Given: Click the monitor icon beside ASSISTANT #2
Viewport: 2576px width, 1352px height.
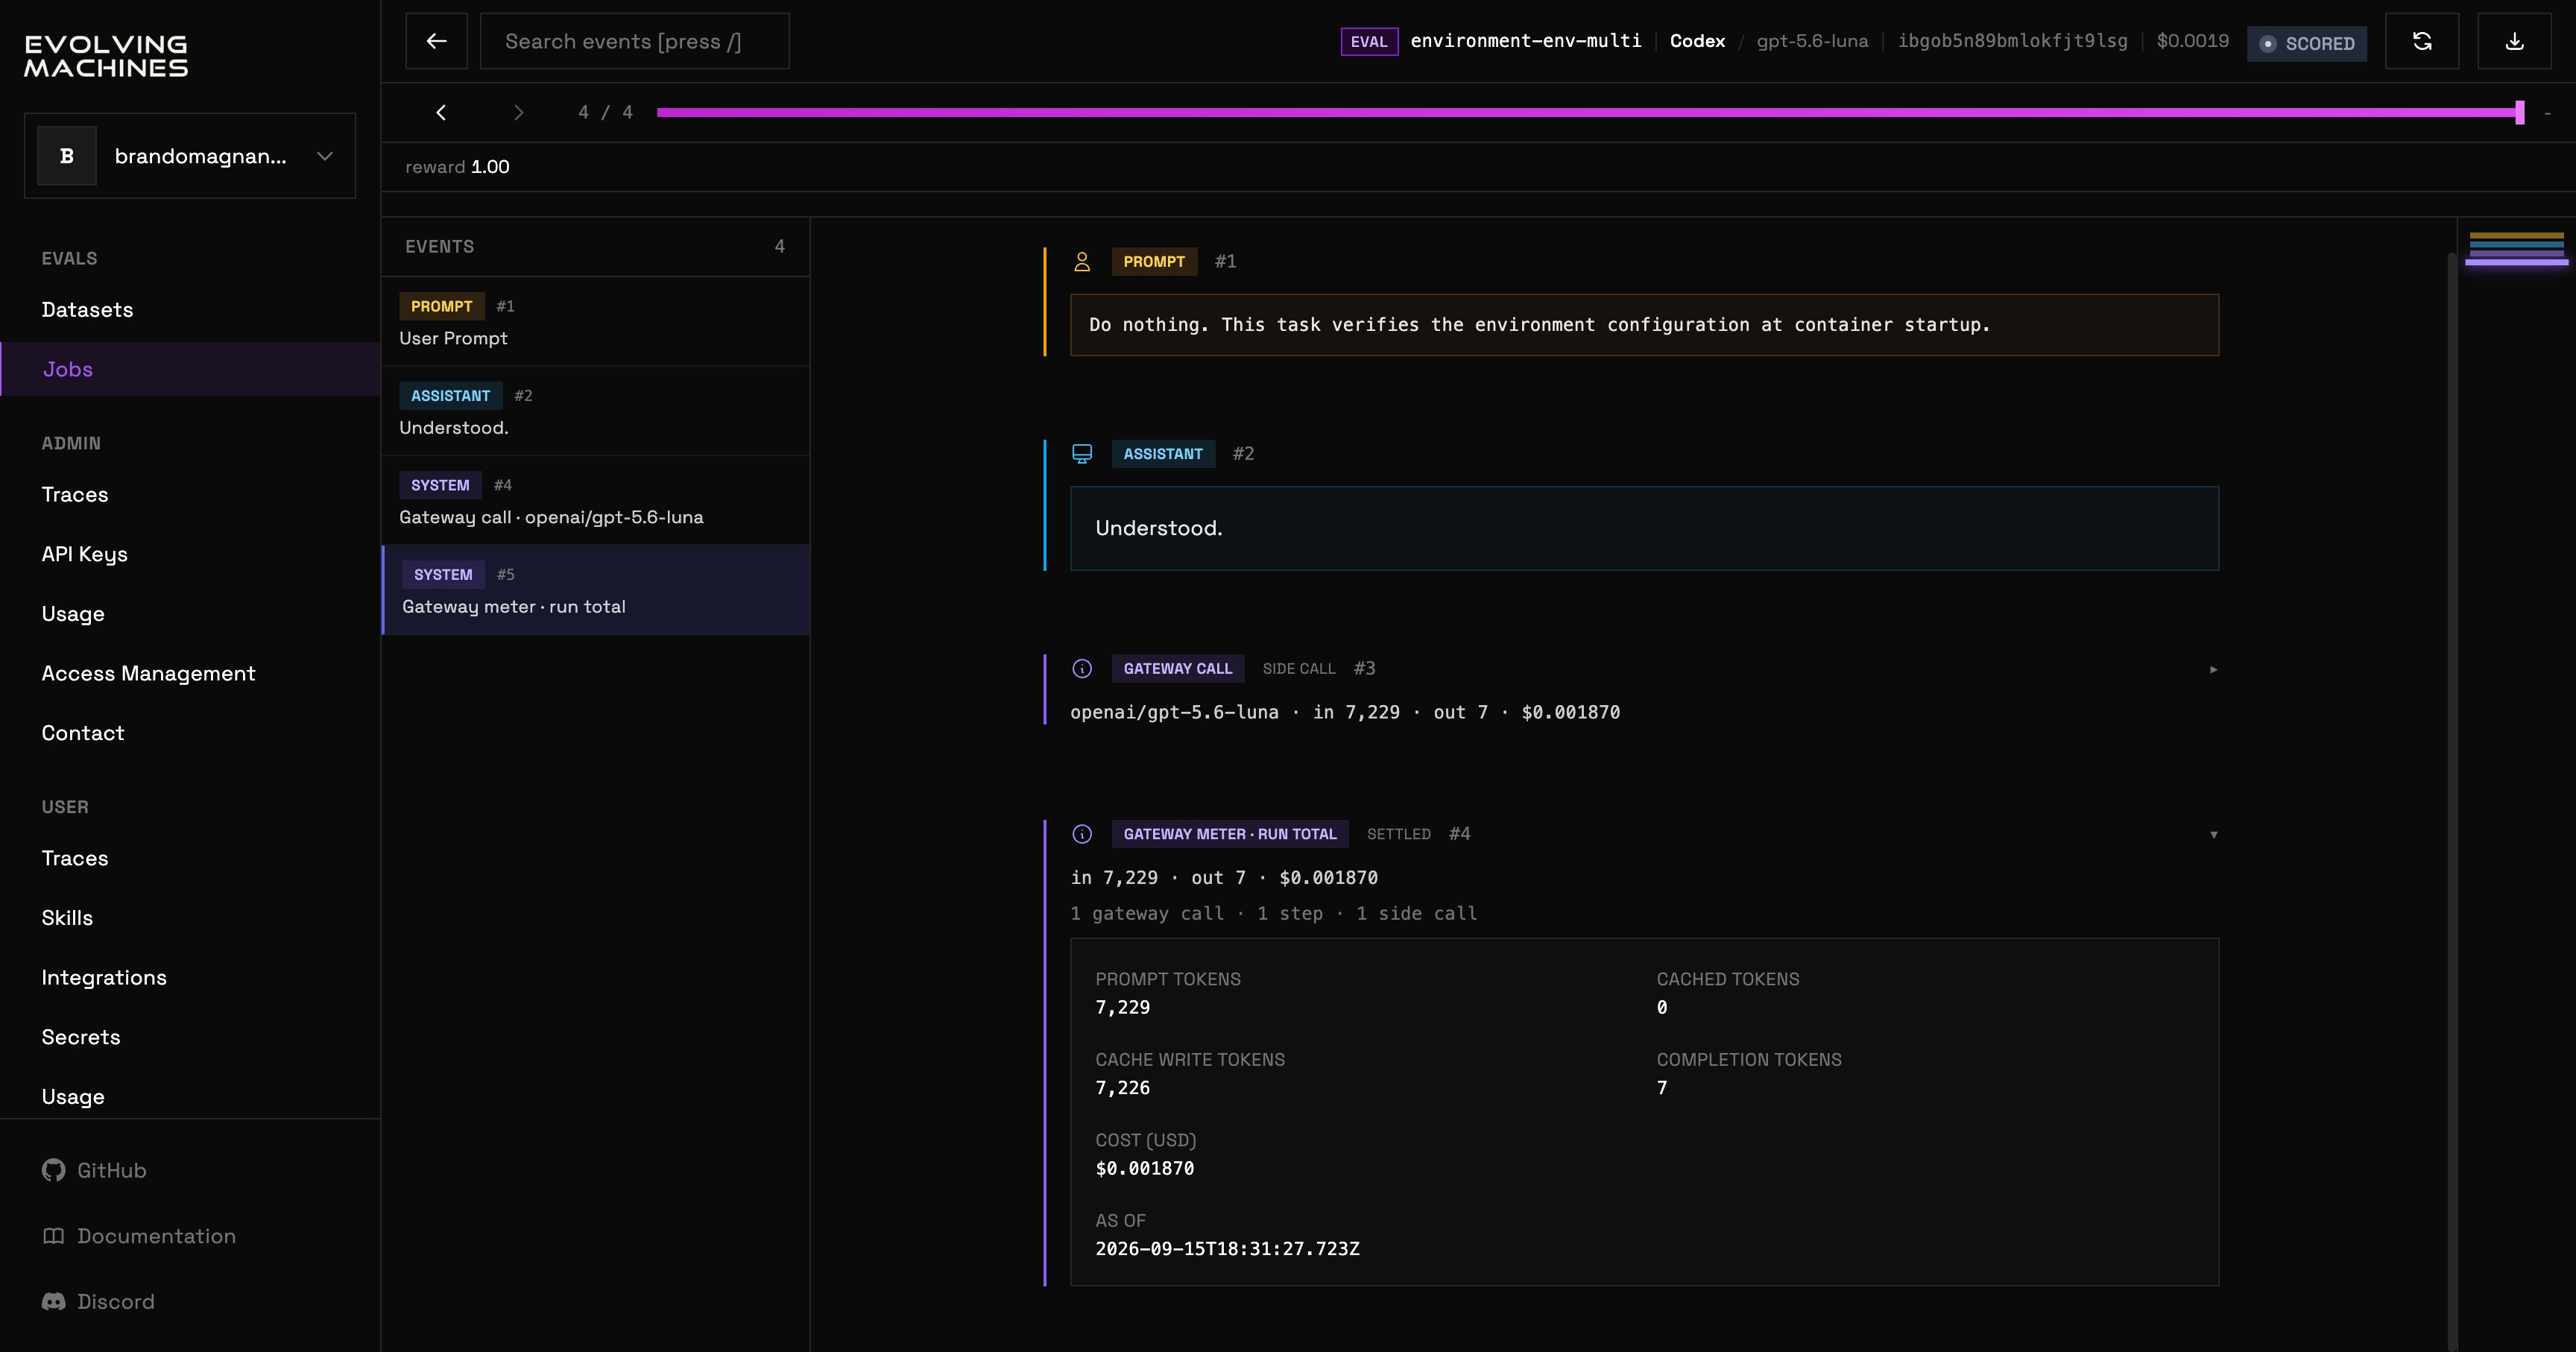Looking at the screenshot, I should (x=1082, y=454).
